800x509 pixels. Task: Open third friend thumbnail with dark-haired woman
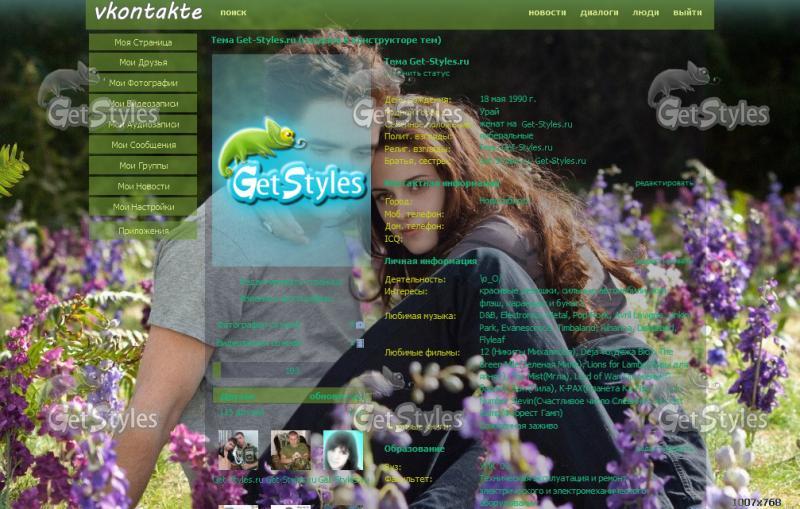(x=343, y=450)
